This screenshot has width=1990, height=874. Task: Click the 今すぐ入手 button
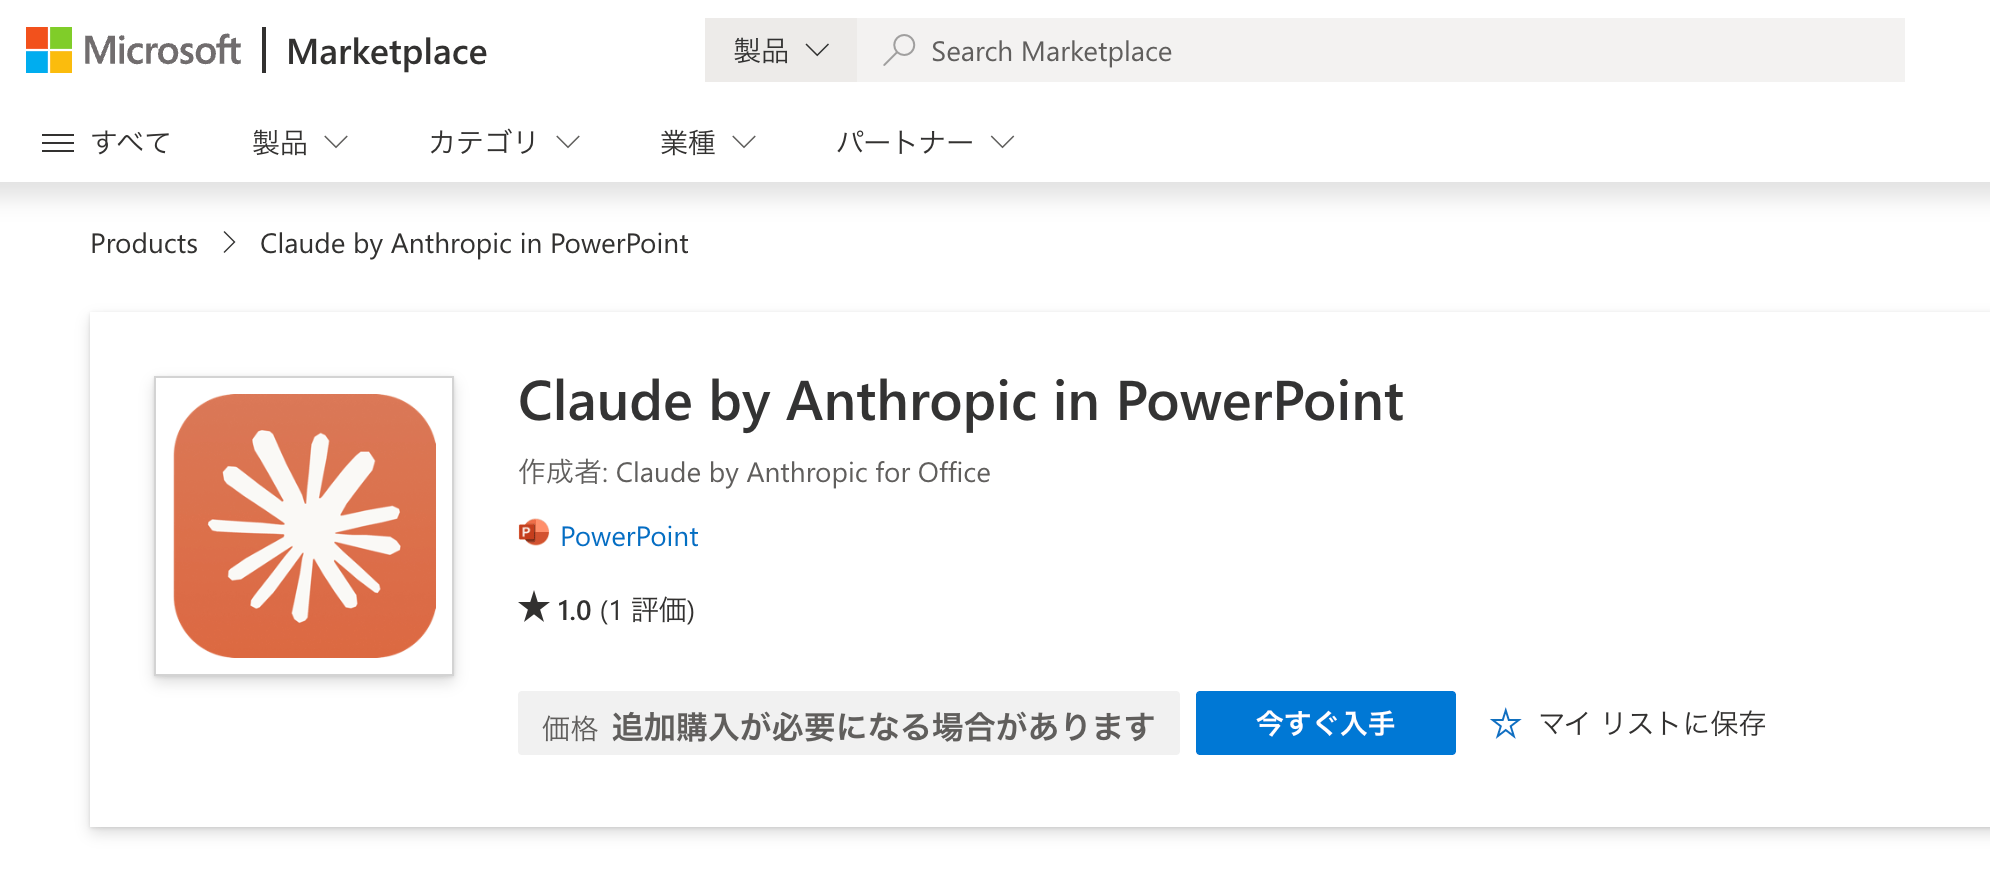(1324, 723)
